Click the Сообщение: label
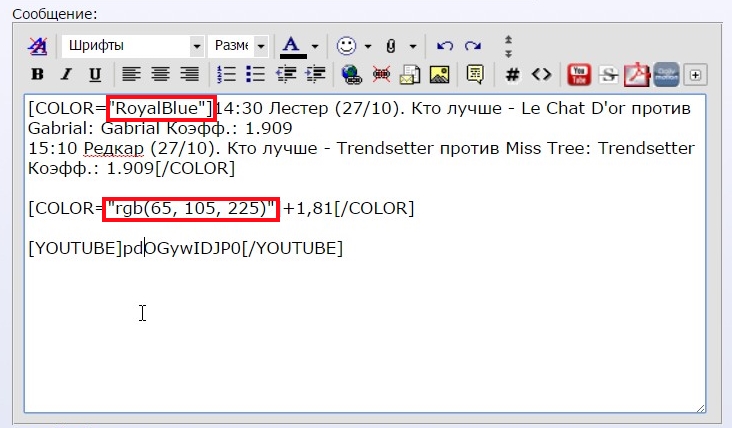 tap(55, 14)
